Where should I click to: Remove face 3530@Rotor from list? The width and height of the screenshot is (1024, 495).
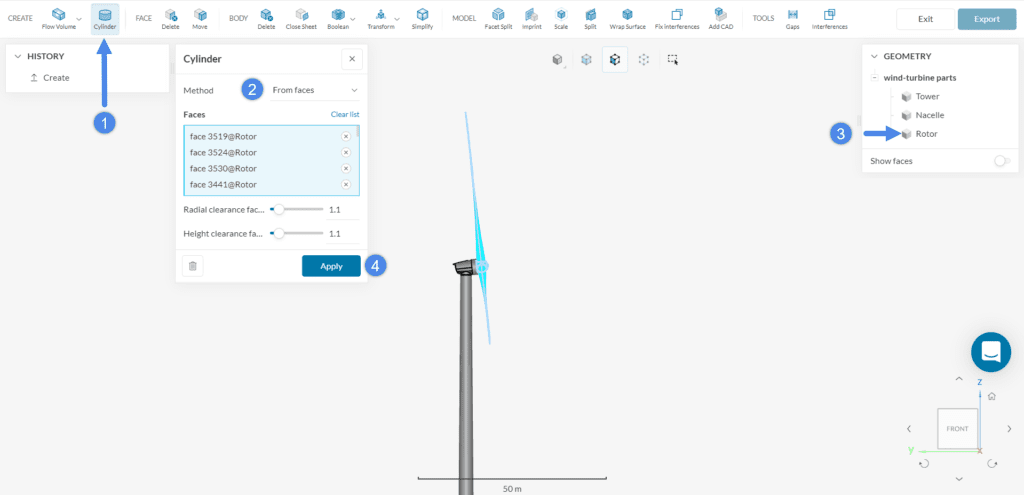click(x=346, y=168)
